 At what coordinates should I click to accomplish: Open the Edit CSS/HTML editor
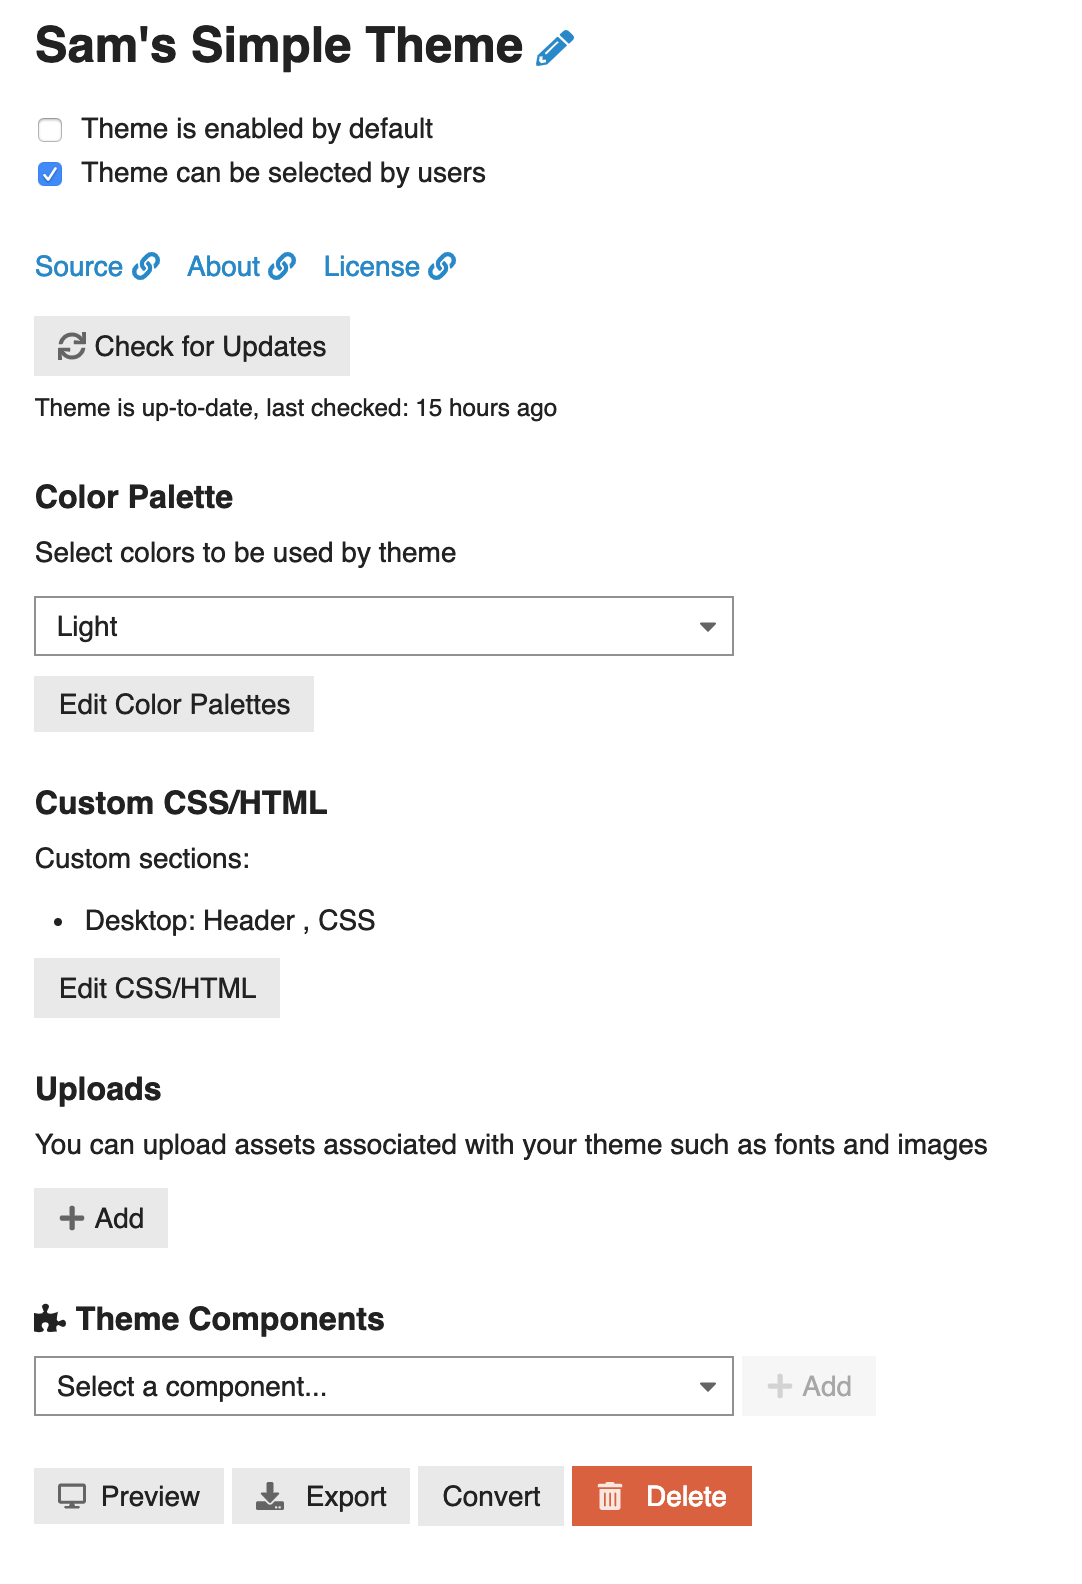coord(157,988)
